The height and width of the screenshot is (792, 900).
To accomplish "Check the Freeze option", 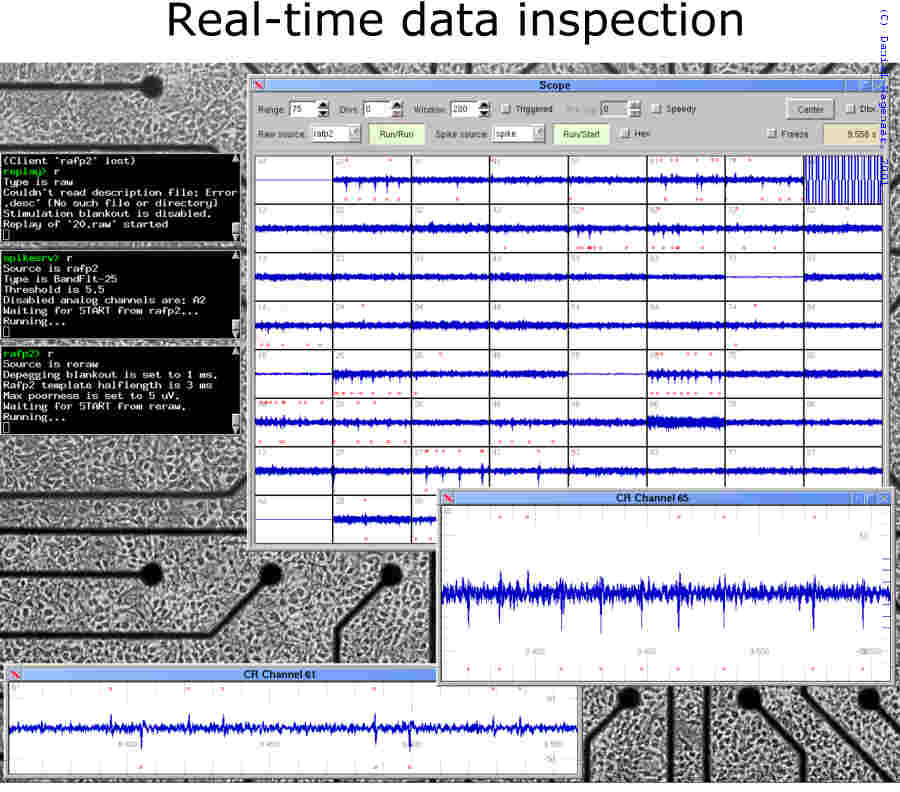I will point(771,133).
